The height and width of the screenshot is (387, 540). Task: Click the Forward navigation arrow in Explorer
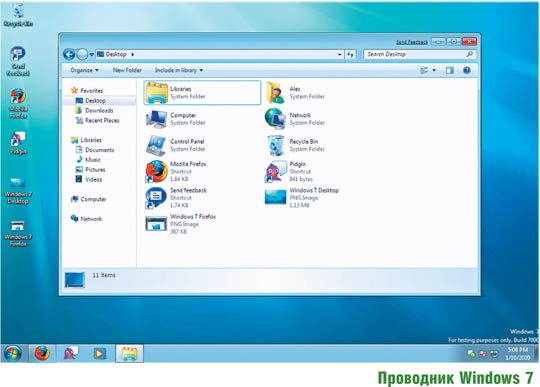(x=82, y=54)
